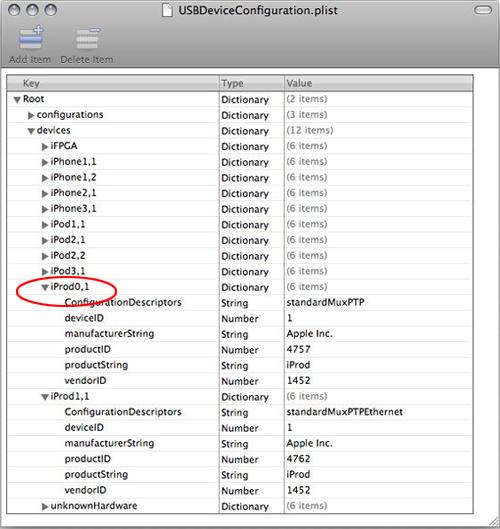Select manufacturerString key under iProd0,1

(x=109, y=334)
